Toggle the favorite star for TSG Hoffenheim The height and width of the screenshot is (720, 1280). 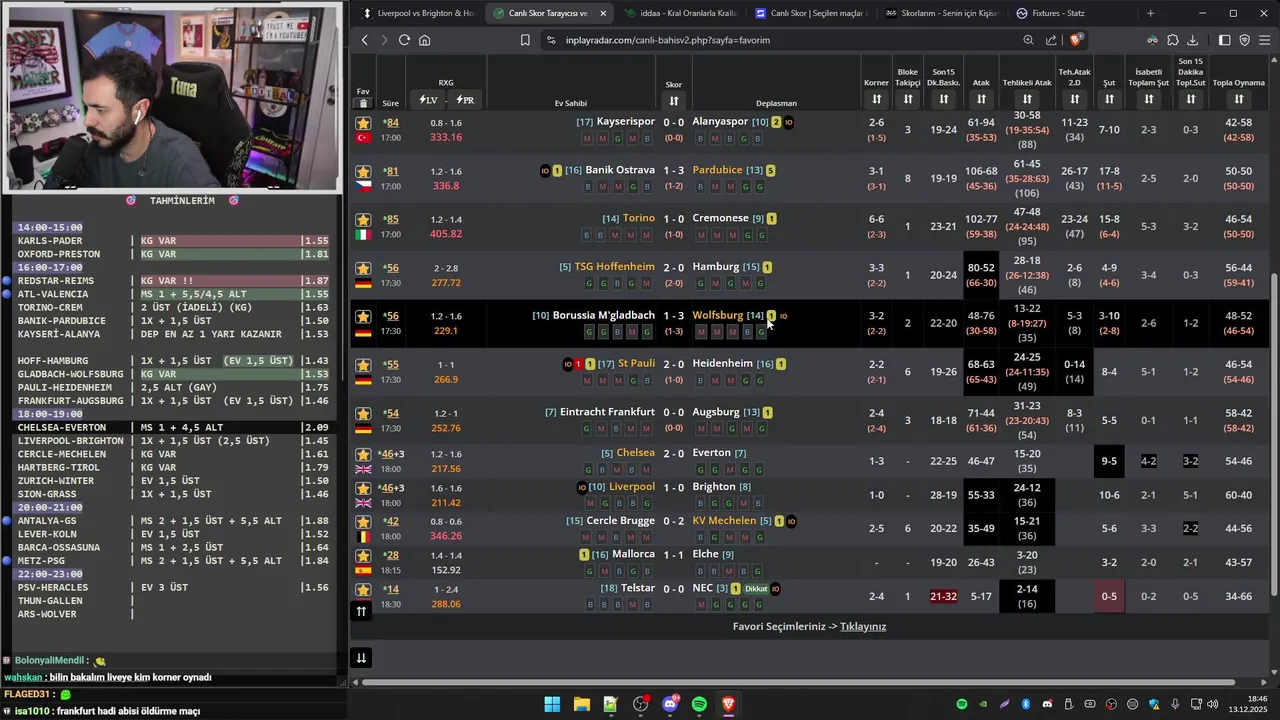(363, 269)
